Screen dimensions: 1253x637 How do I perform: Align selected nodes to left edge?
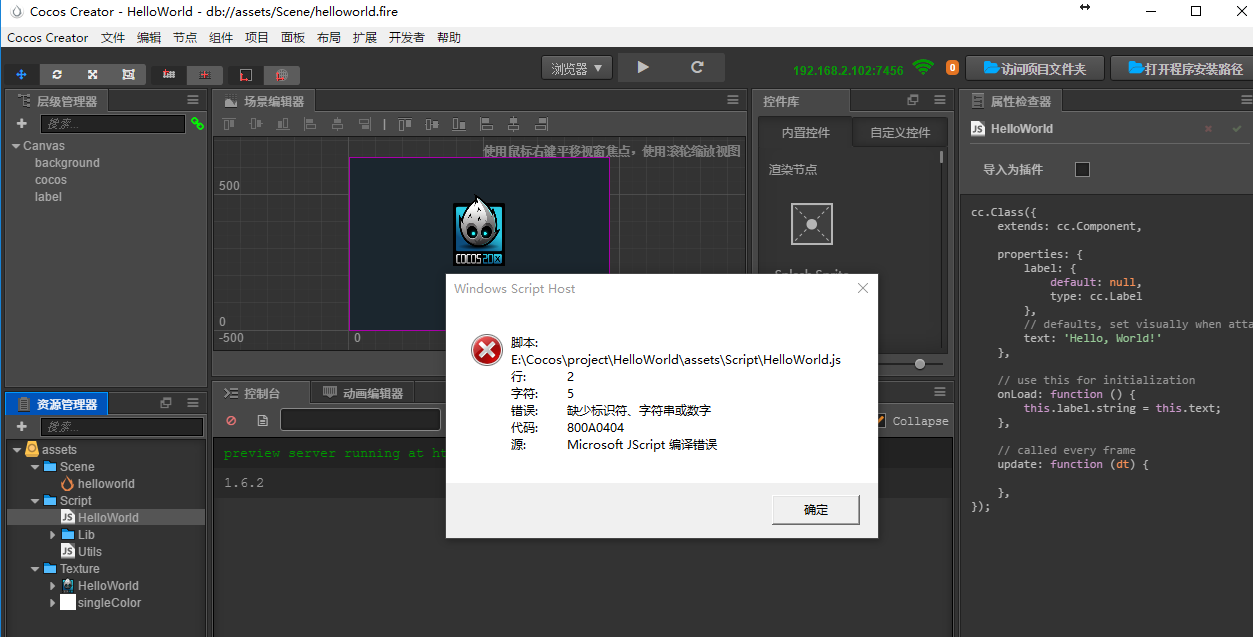310,125
